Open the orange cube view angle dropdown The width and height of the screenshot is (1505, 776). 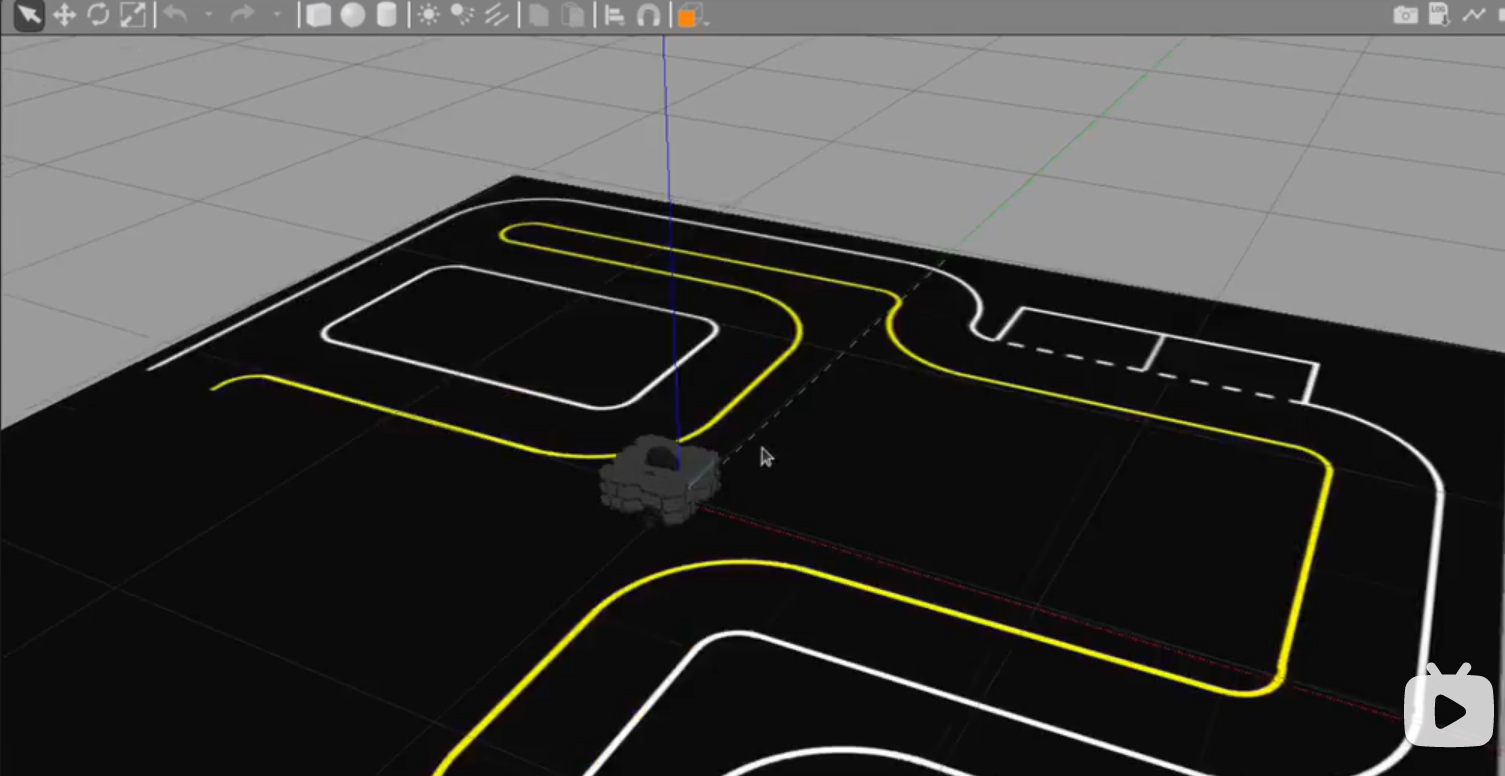tap(691, 16)
